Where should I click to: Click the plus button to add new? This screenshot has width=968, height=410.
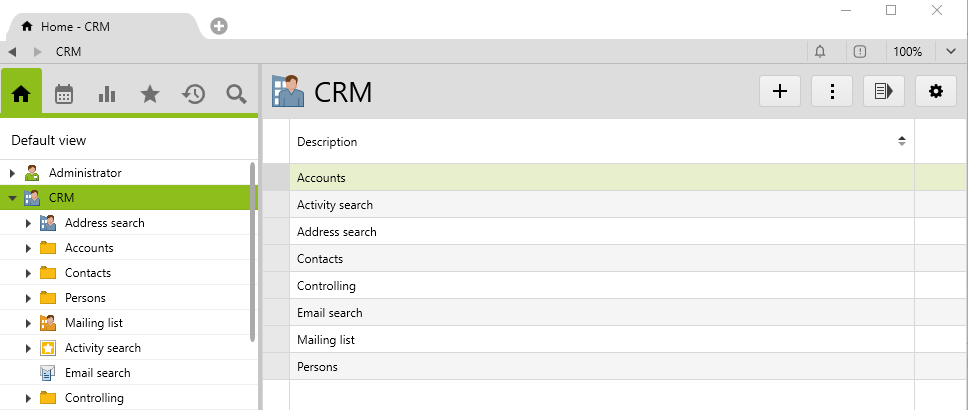tap(780, 91)
